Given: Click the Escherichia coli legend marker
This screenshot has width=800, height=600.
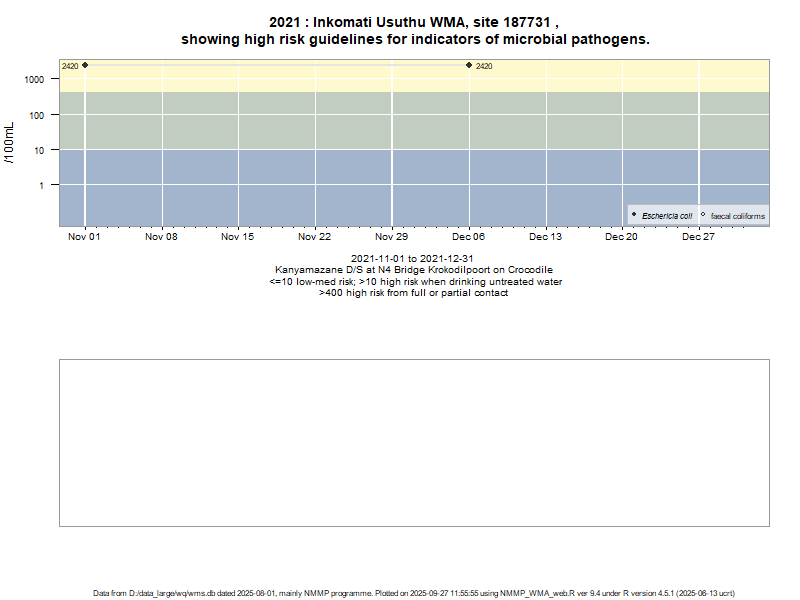Looking at the screenshot, I should coord(634,215).
